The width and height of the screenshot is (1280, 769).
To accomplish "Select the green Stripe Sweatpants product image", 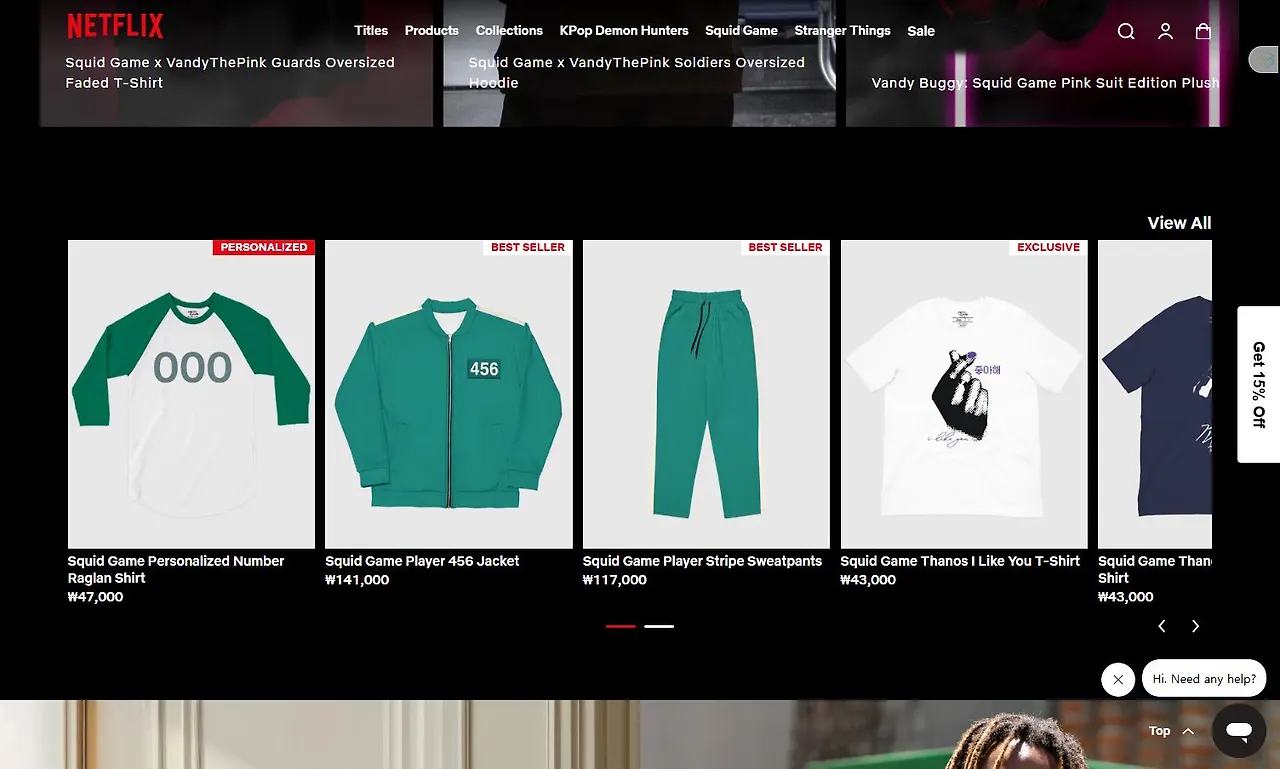I will (x=706, y=394).
